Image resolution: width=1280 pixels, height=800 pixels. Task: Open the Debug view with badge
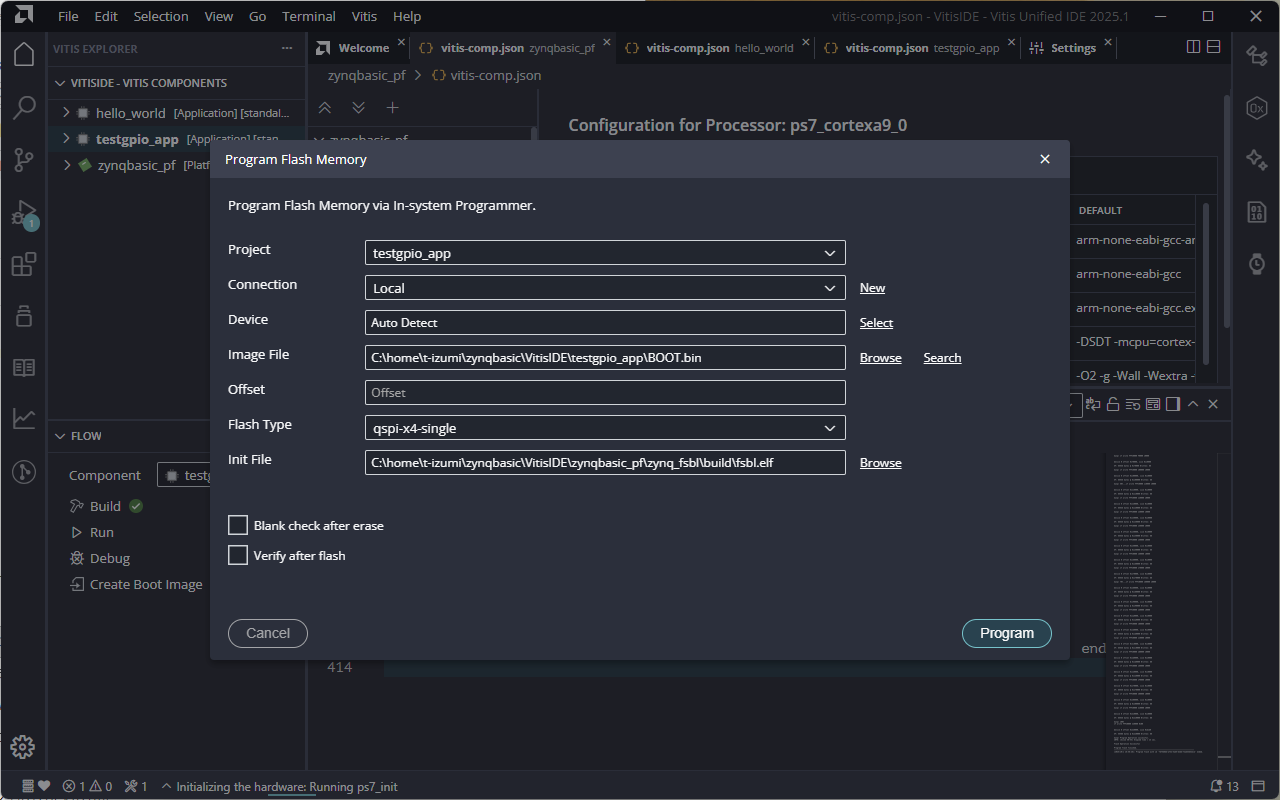coord(24,213)
